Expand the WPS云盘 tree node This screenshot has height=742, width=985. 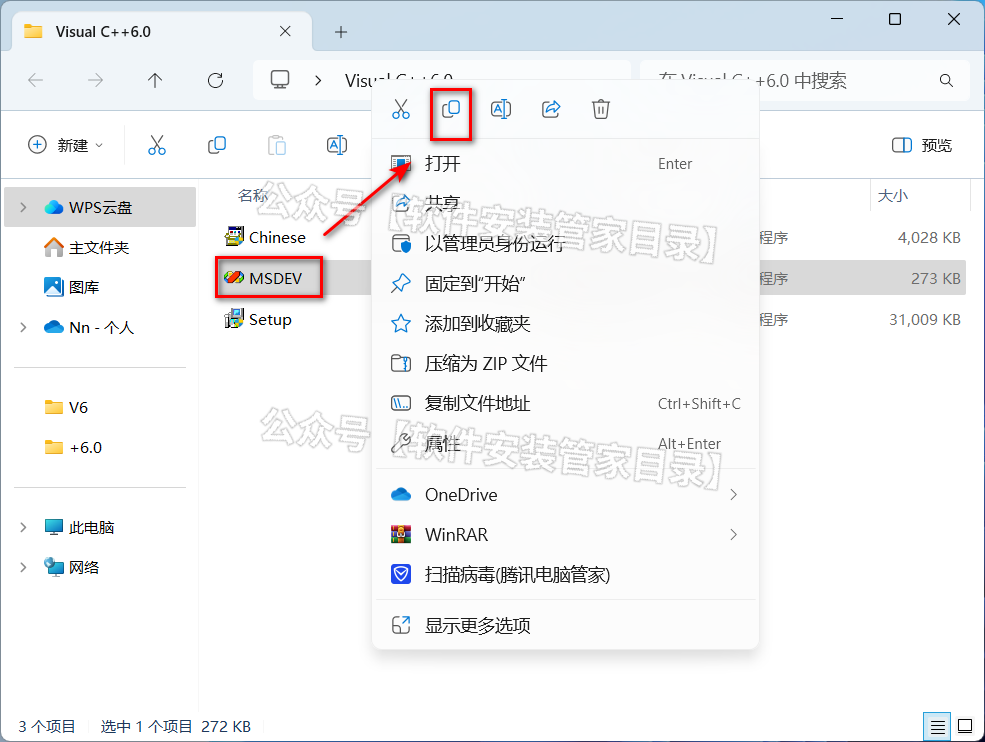pyautogui.click(x=23, y=207)
